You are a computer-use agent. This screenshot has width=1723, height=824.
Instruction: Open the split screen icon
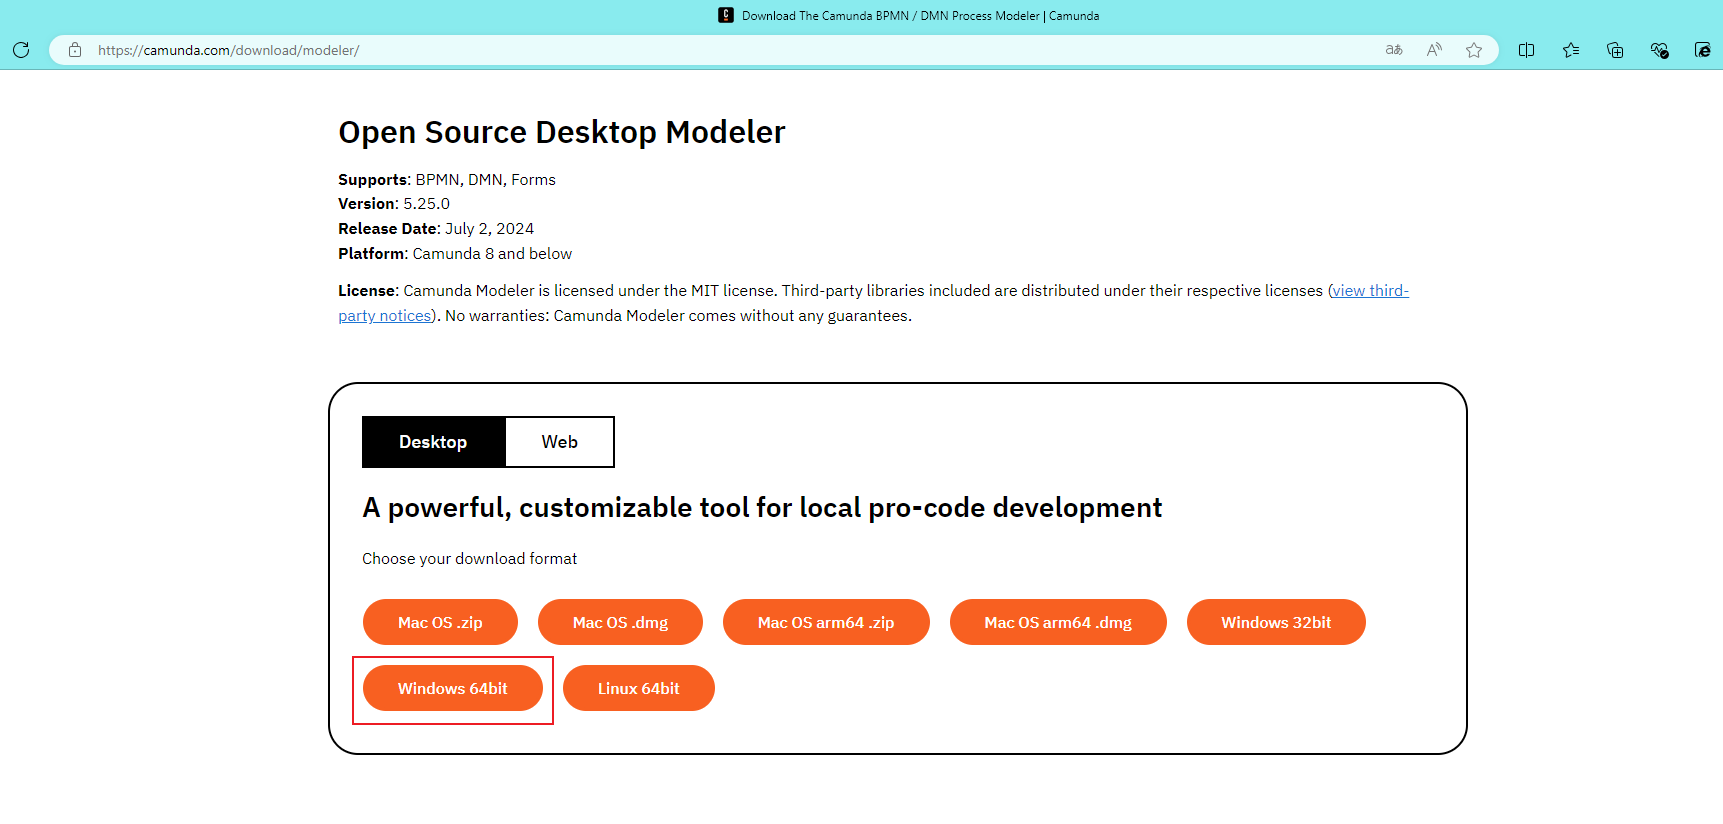pos(1526,50)
